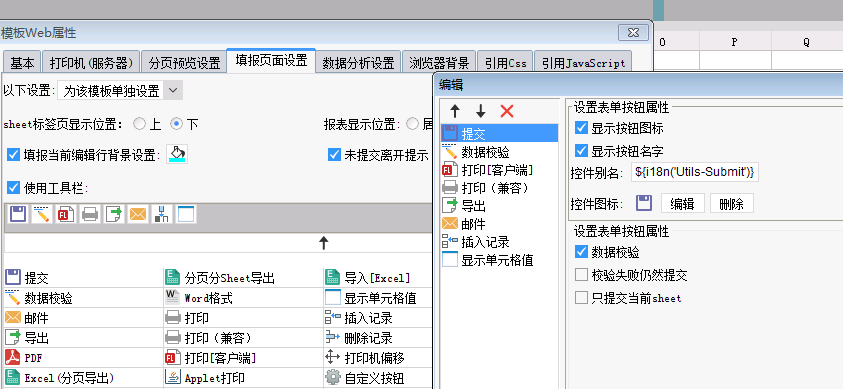
Task: Open the 为该模板单独设置 dropdown
Action: tap(120, 91)
